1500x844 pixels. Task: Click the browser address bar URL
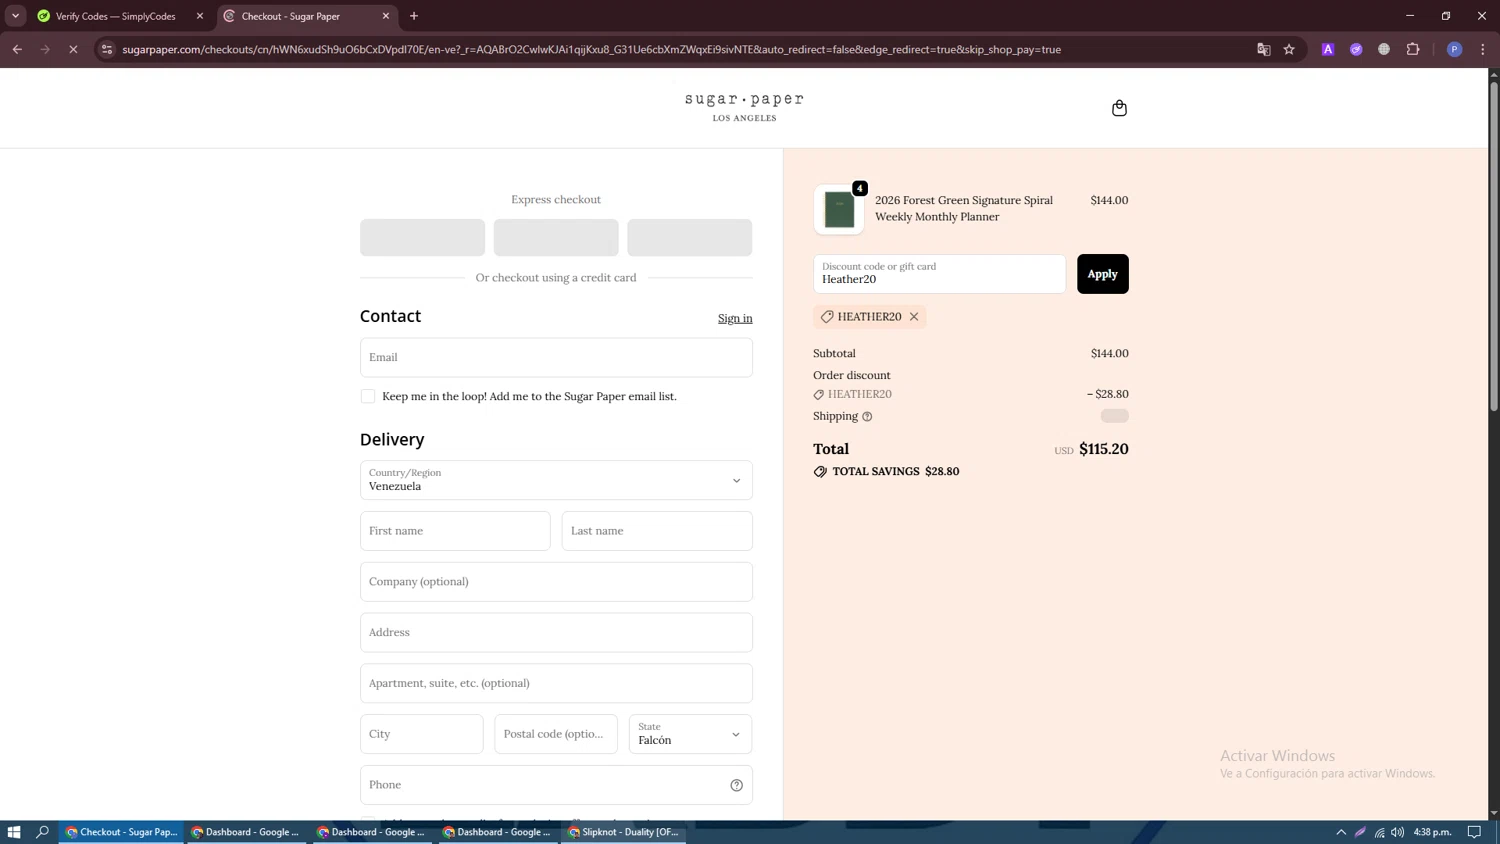[x=591, y=49]
